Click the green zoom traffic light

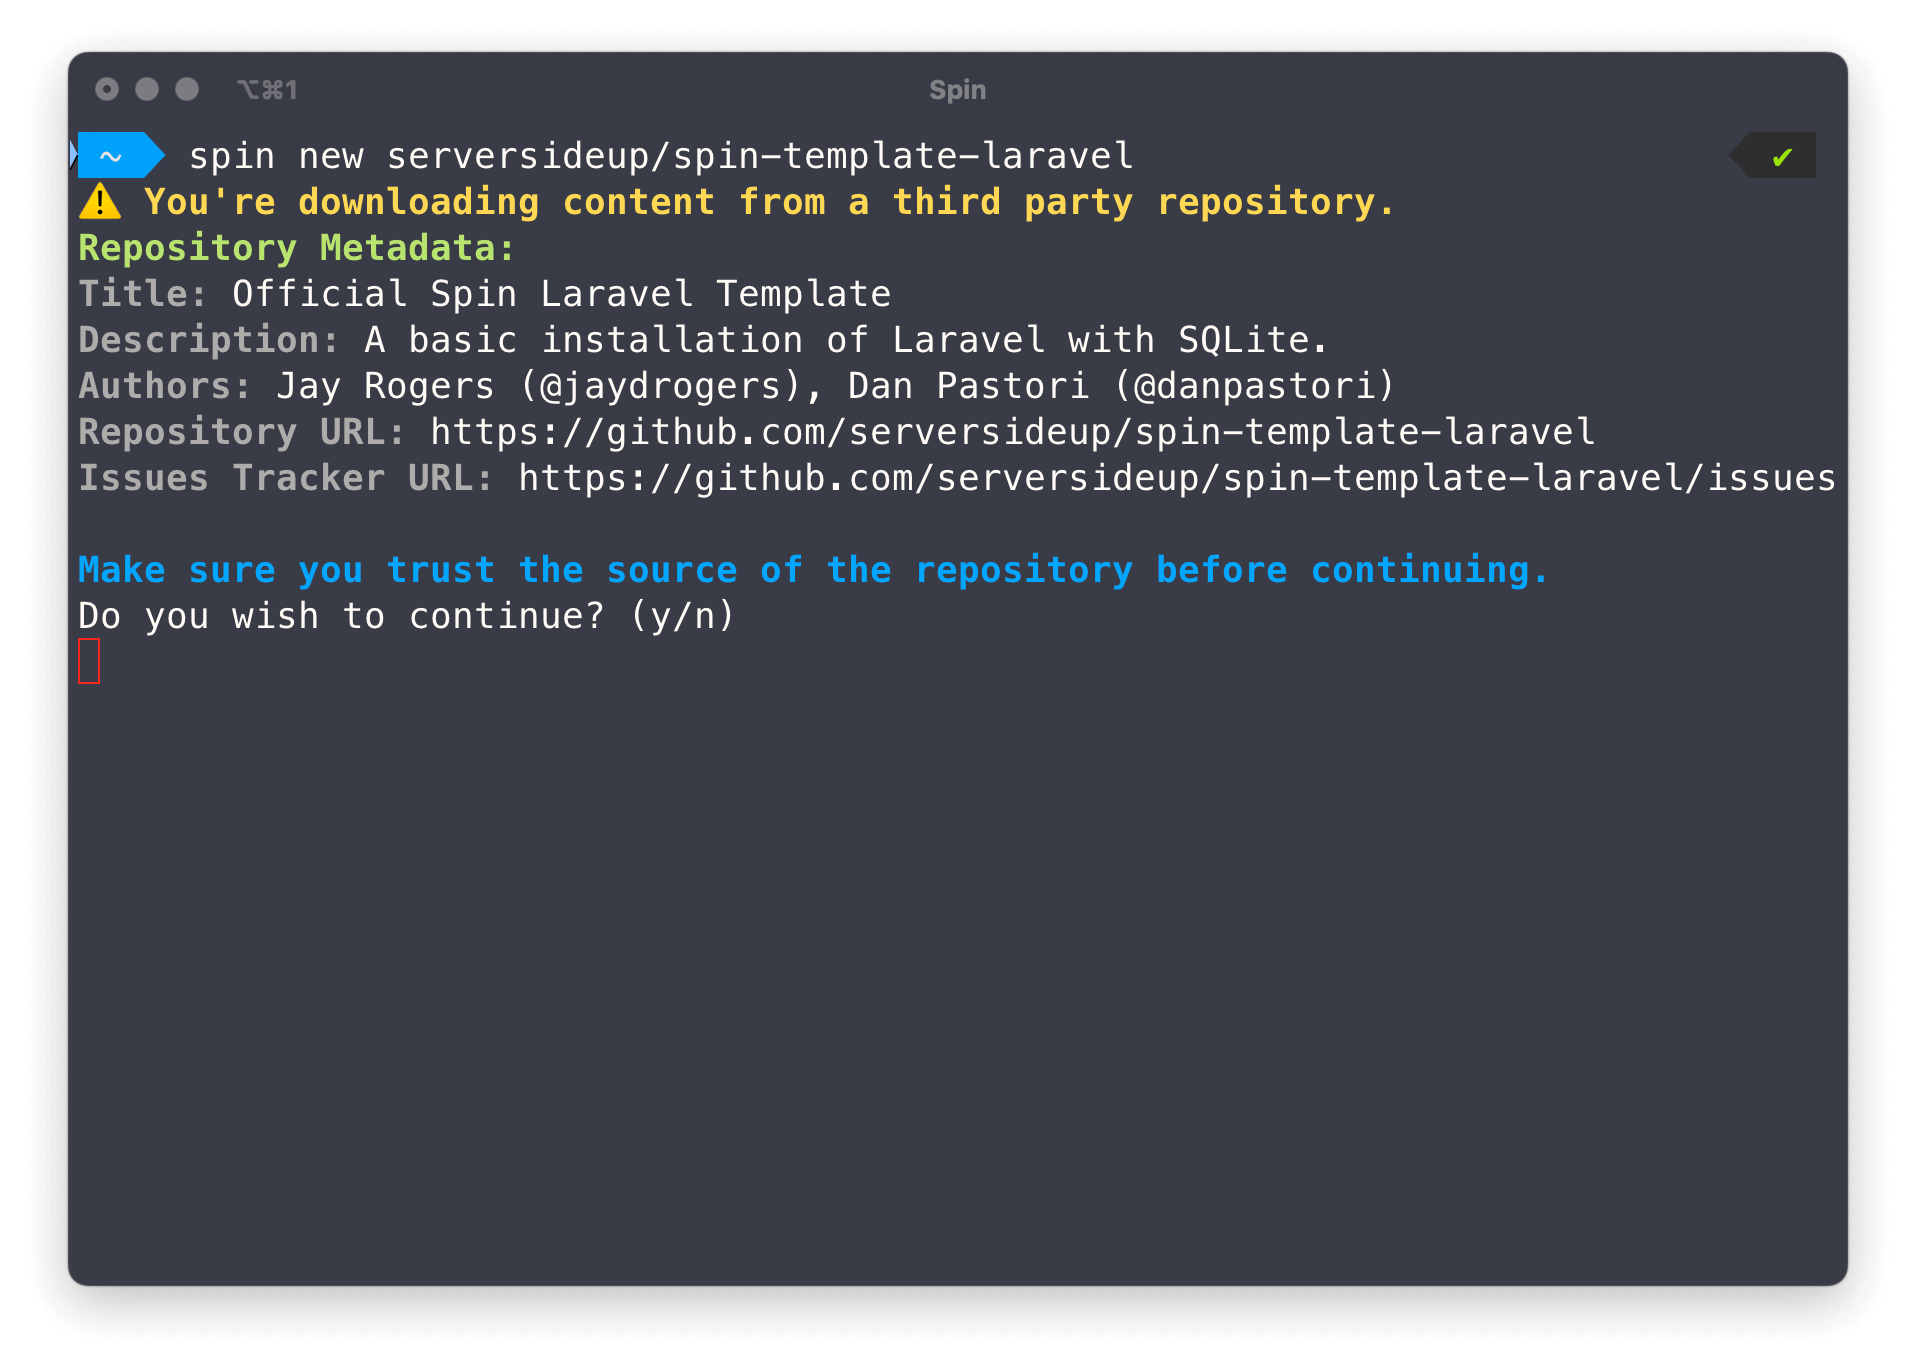click(x=185, y=89)
